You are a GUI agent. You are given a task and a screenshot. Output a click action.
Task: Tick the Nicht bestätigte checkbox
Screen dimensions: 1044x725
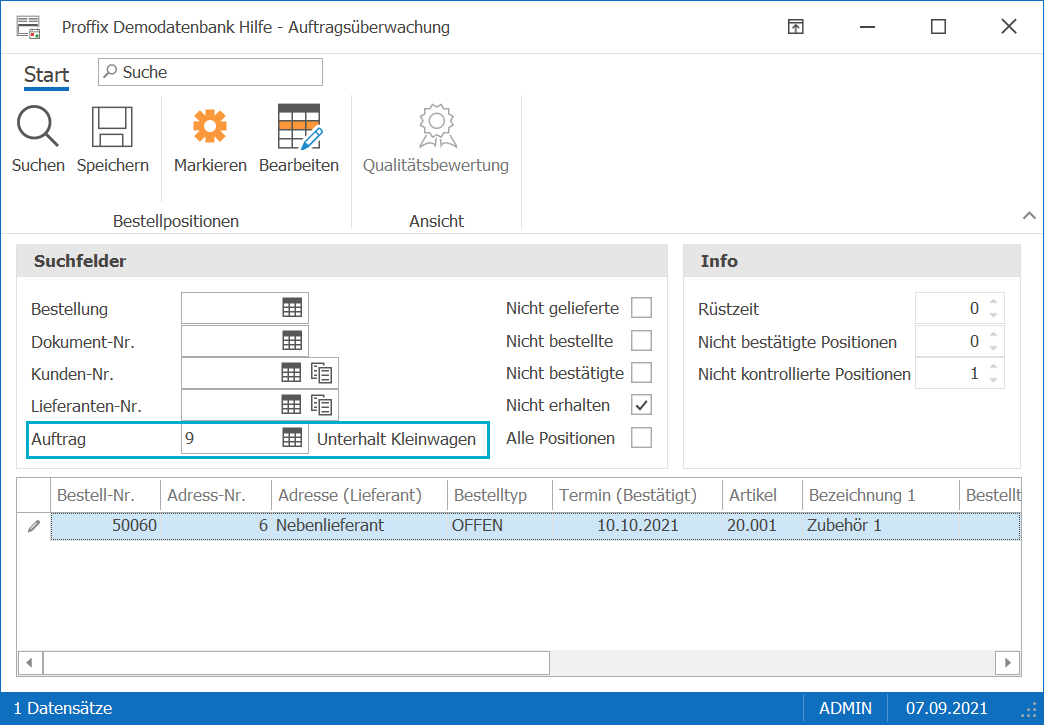[x=641, y=373]
